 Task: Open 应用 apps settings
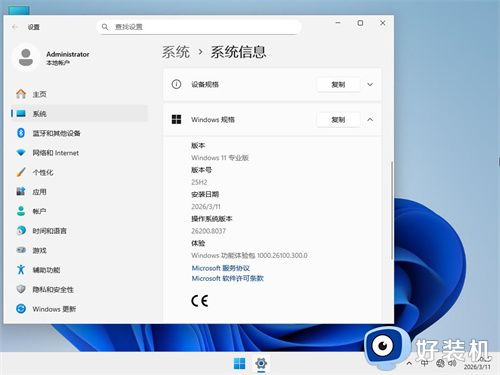point(79,192)
